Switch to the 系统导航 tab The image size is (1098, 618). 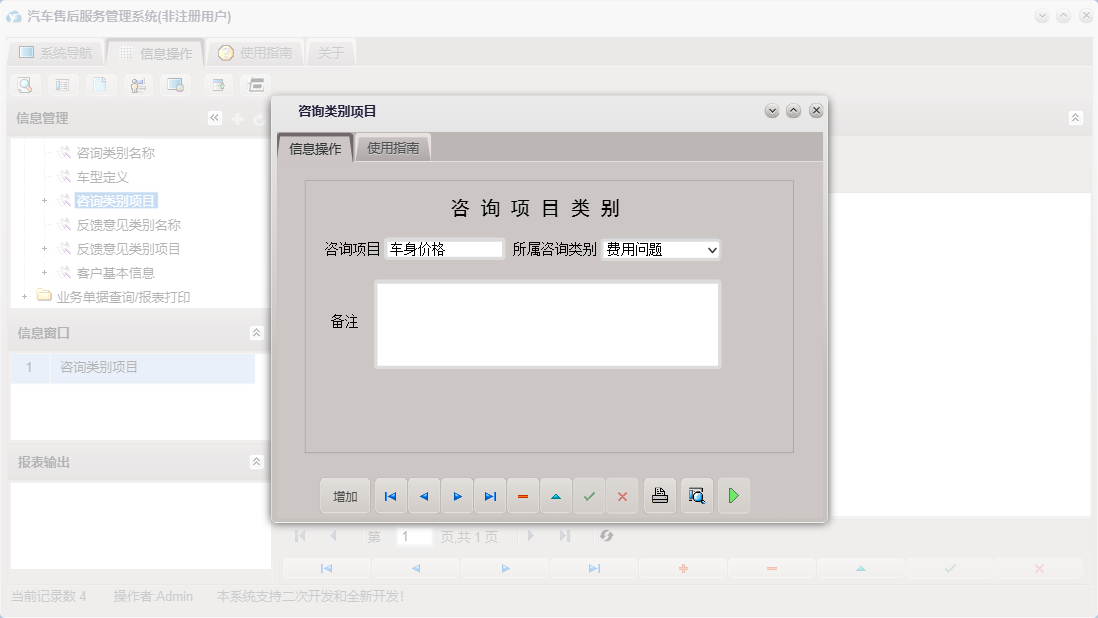tap(55, 53)
